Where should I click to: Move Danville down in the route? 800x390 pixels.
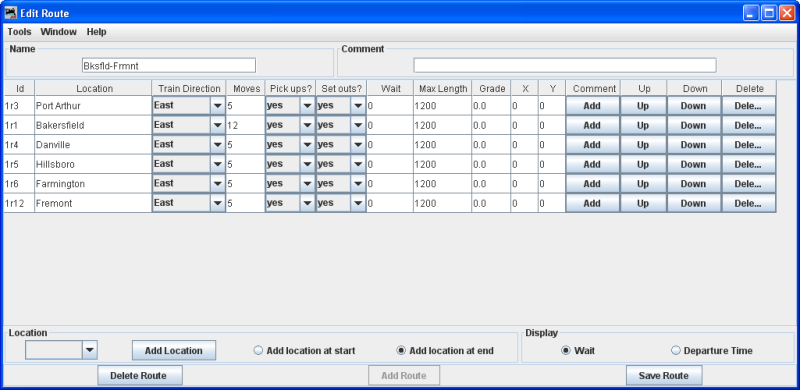[x=693, y=144]
